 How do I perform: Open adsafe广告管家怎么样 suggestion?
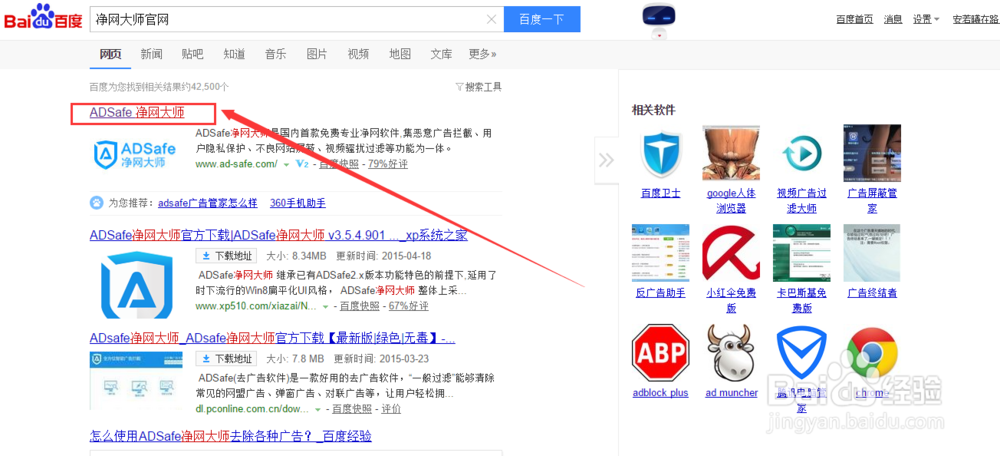coord(208,203)
